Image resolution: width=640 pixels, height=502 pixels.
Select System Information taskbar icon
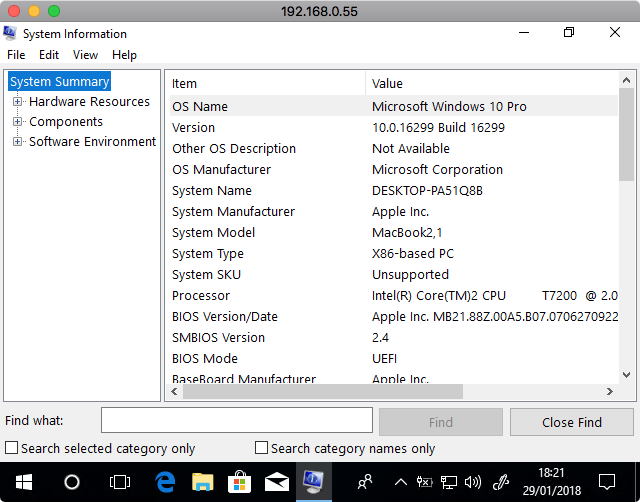pos(313,481)
